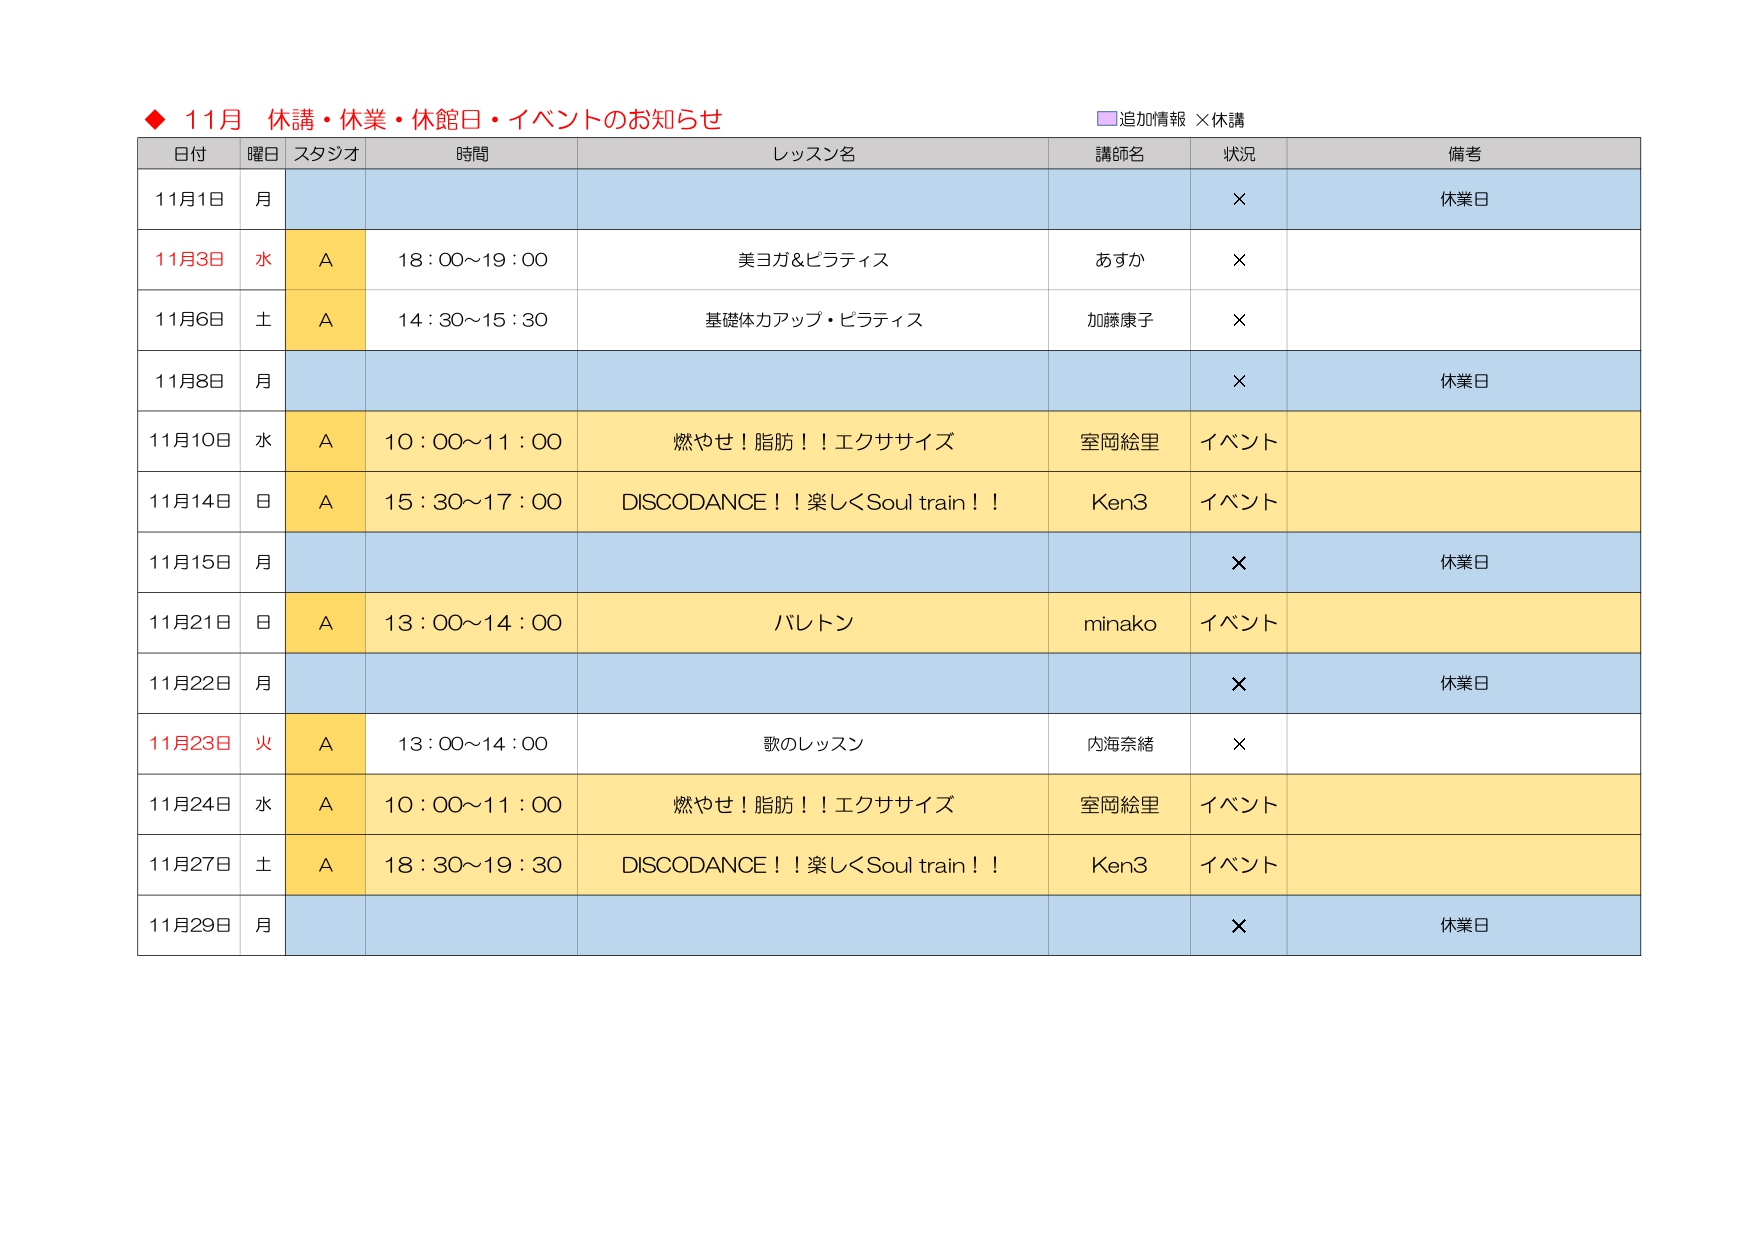This screenshot has height=1240, width=1754.
Task: Click the 日付 column header
Action: point(189,154)
